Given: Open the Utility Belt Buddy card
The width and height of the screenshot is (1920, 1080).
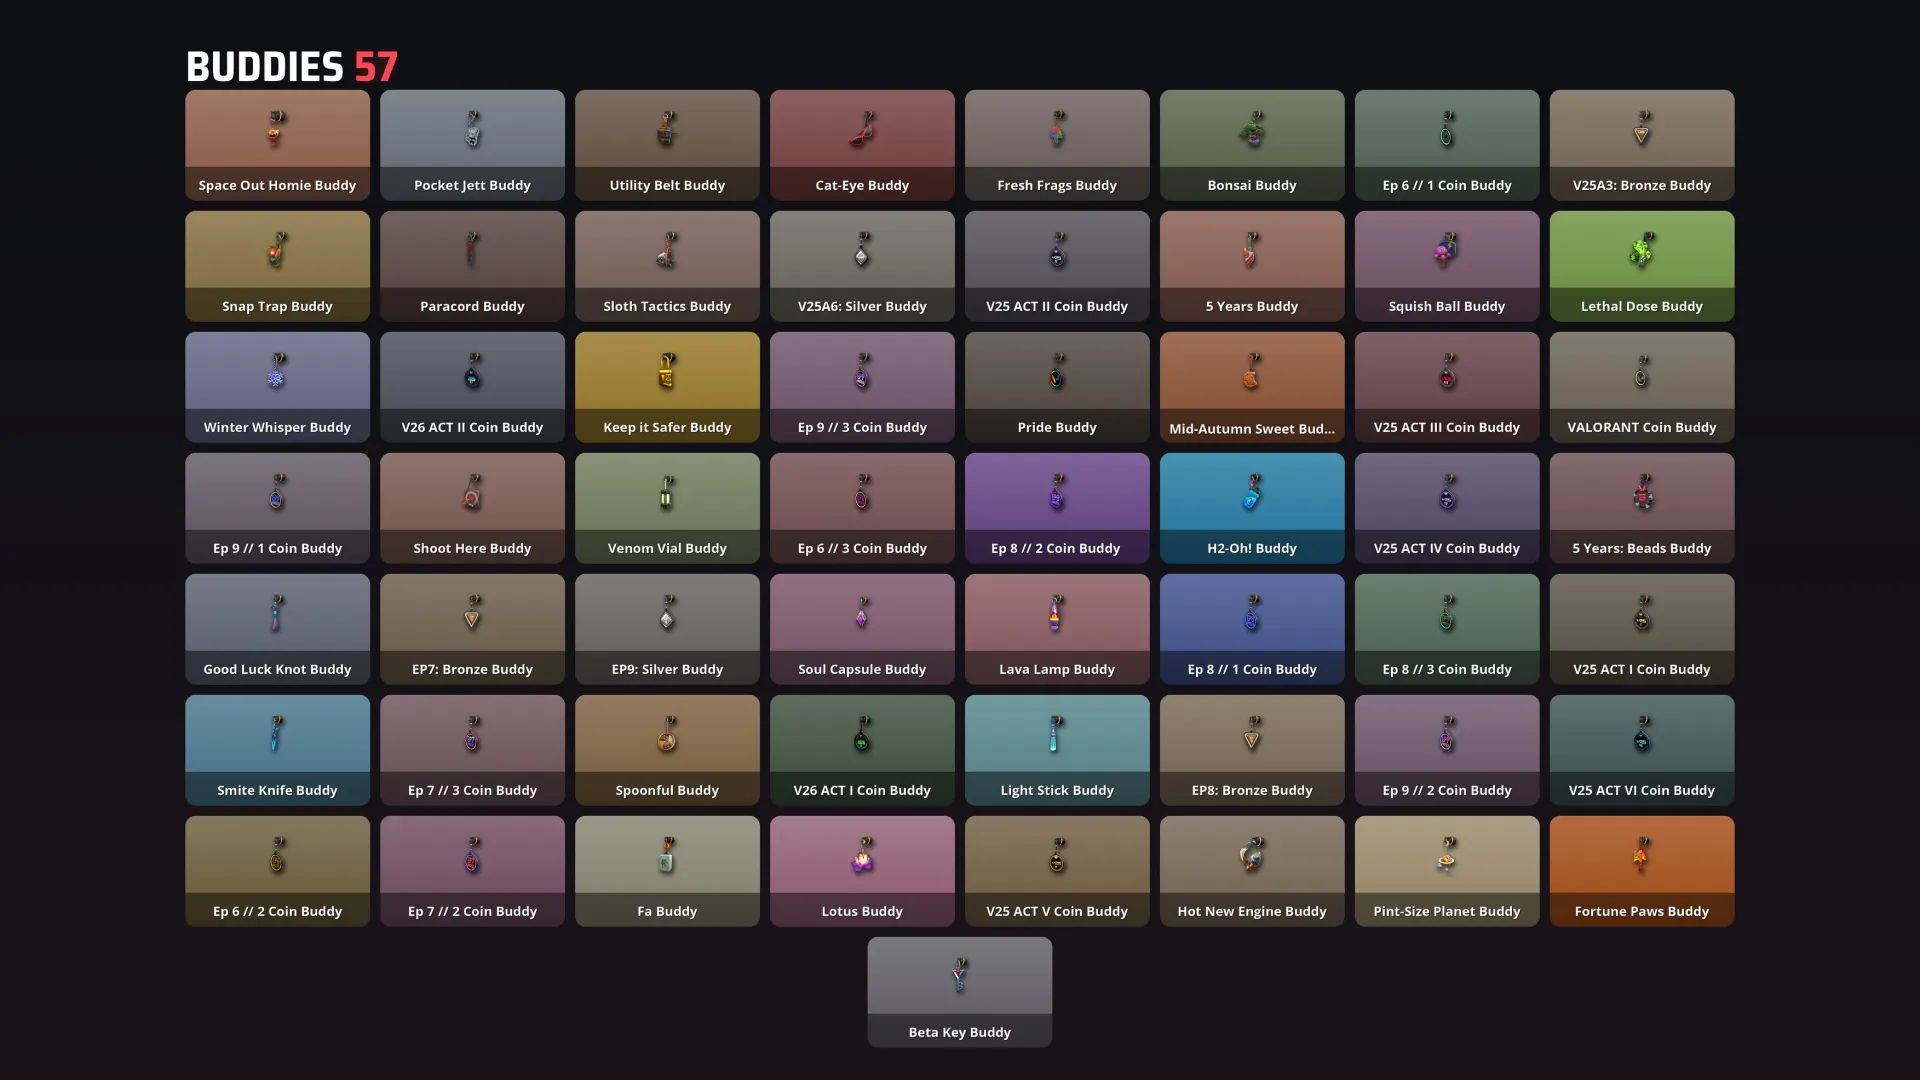Looking at the screenshot, I should 667,145.
